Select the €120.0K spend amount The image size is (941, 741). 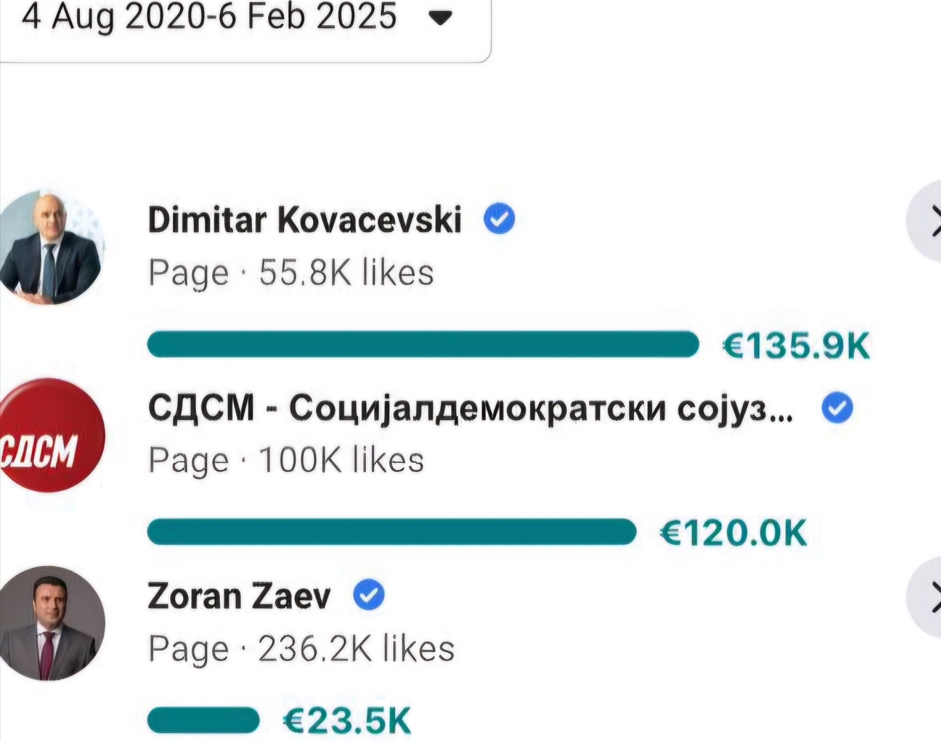[x=733, y=533]
